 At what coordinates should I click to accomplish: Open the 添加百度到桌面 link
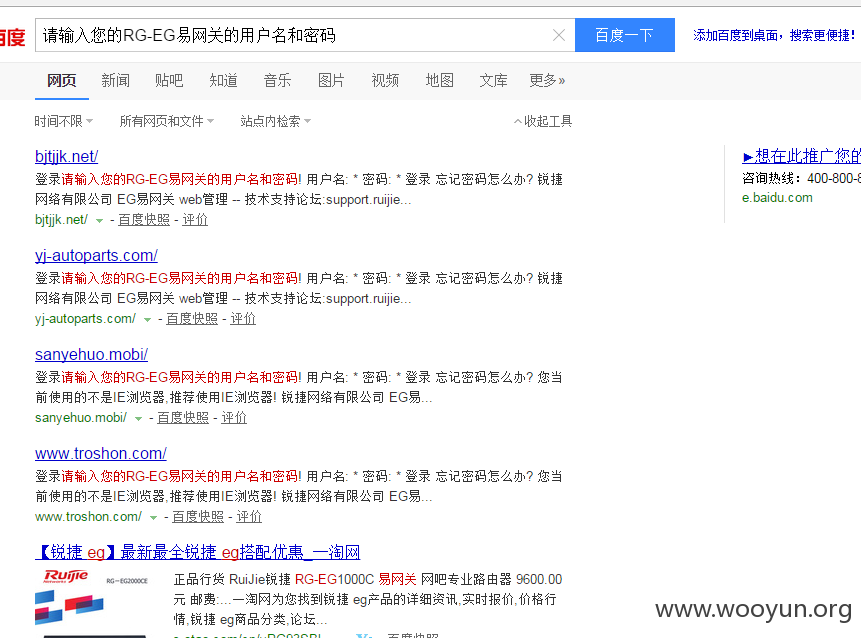(x=774, y=36)
